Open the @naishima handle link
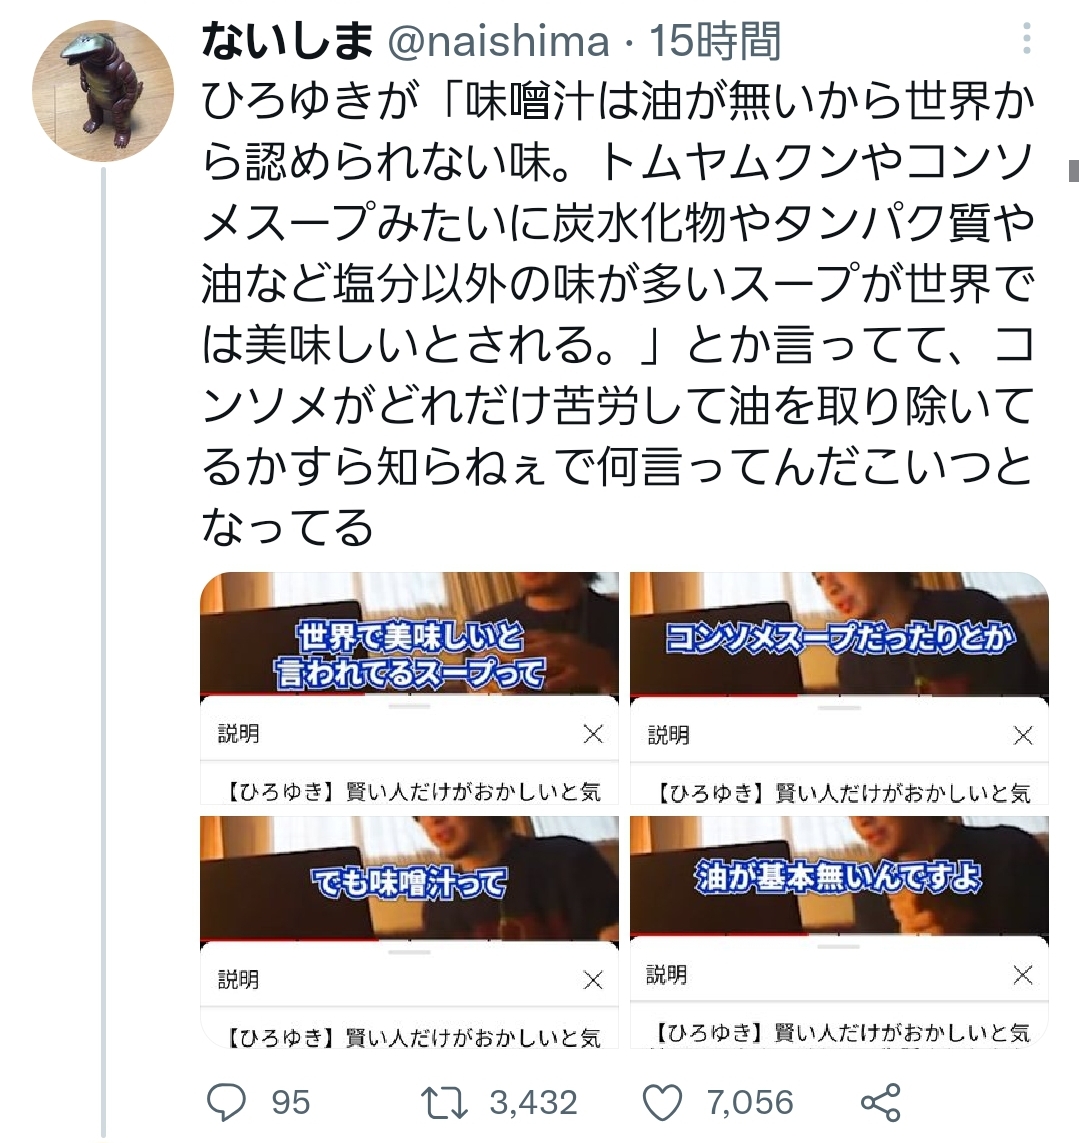This screenshot has width=1079, height=1143. (x=498, y=41)
